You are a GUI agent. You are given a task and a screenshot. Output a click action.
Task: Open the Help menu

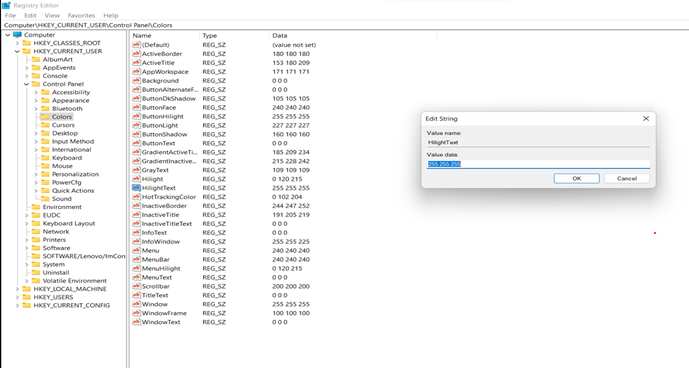[x=111, y=15]
